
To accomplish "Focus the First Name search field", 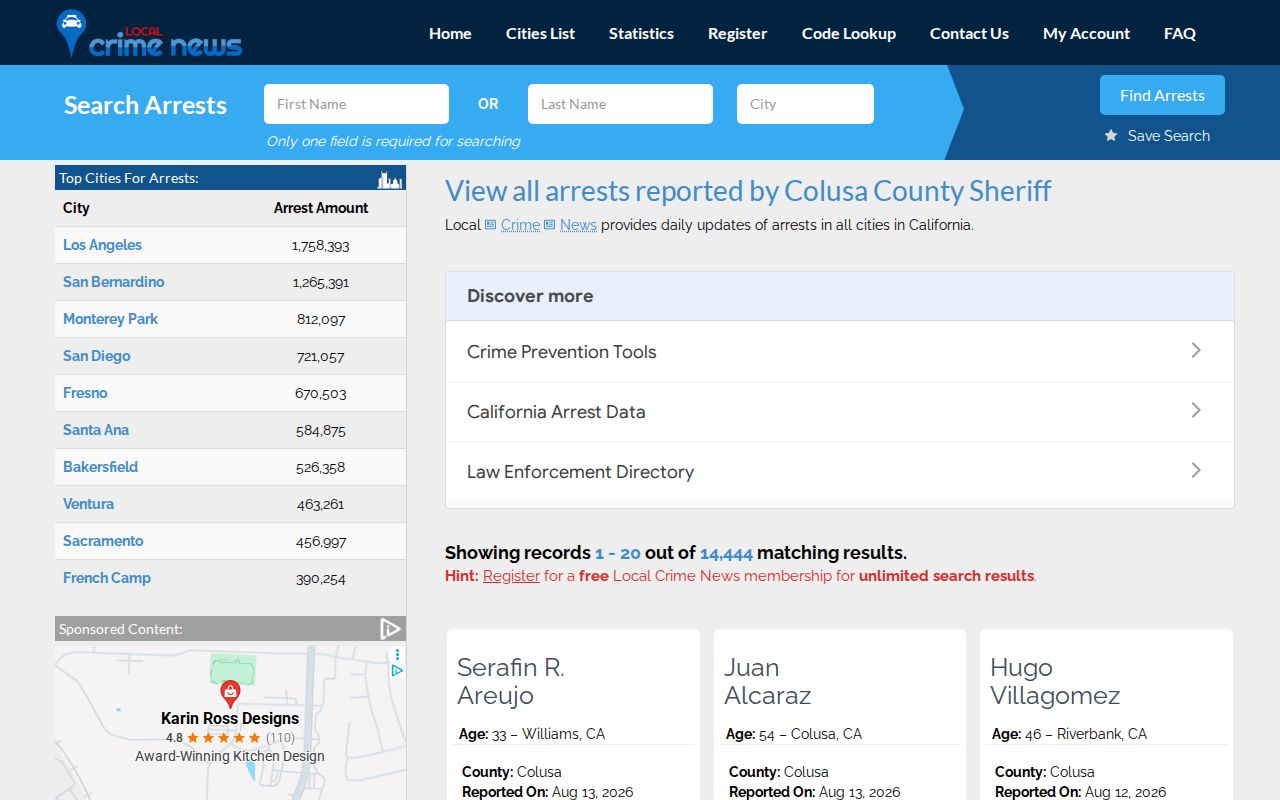I will tap(356, 104).
